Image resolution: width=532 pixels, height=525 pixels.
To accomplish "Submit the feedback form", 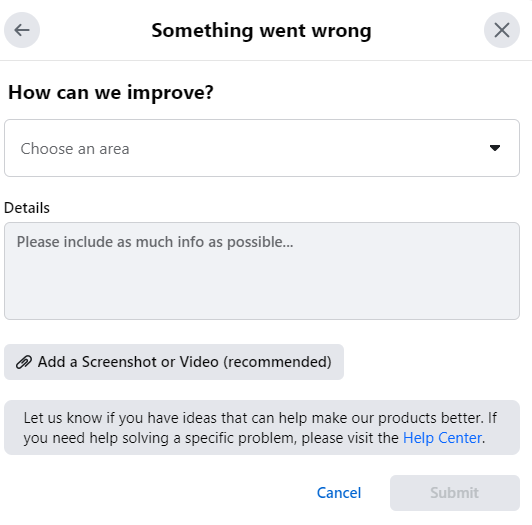I will [455, 493].
